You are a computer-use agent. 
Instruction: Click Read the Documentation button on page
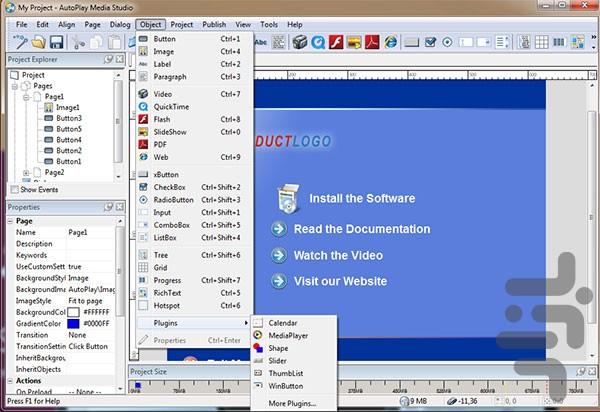351,229
